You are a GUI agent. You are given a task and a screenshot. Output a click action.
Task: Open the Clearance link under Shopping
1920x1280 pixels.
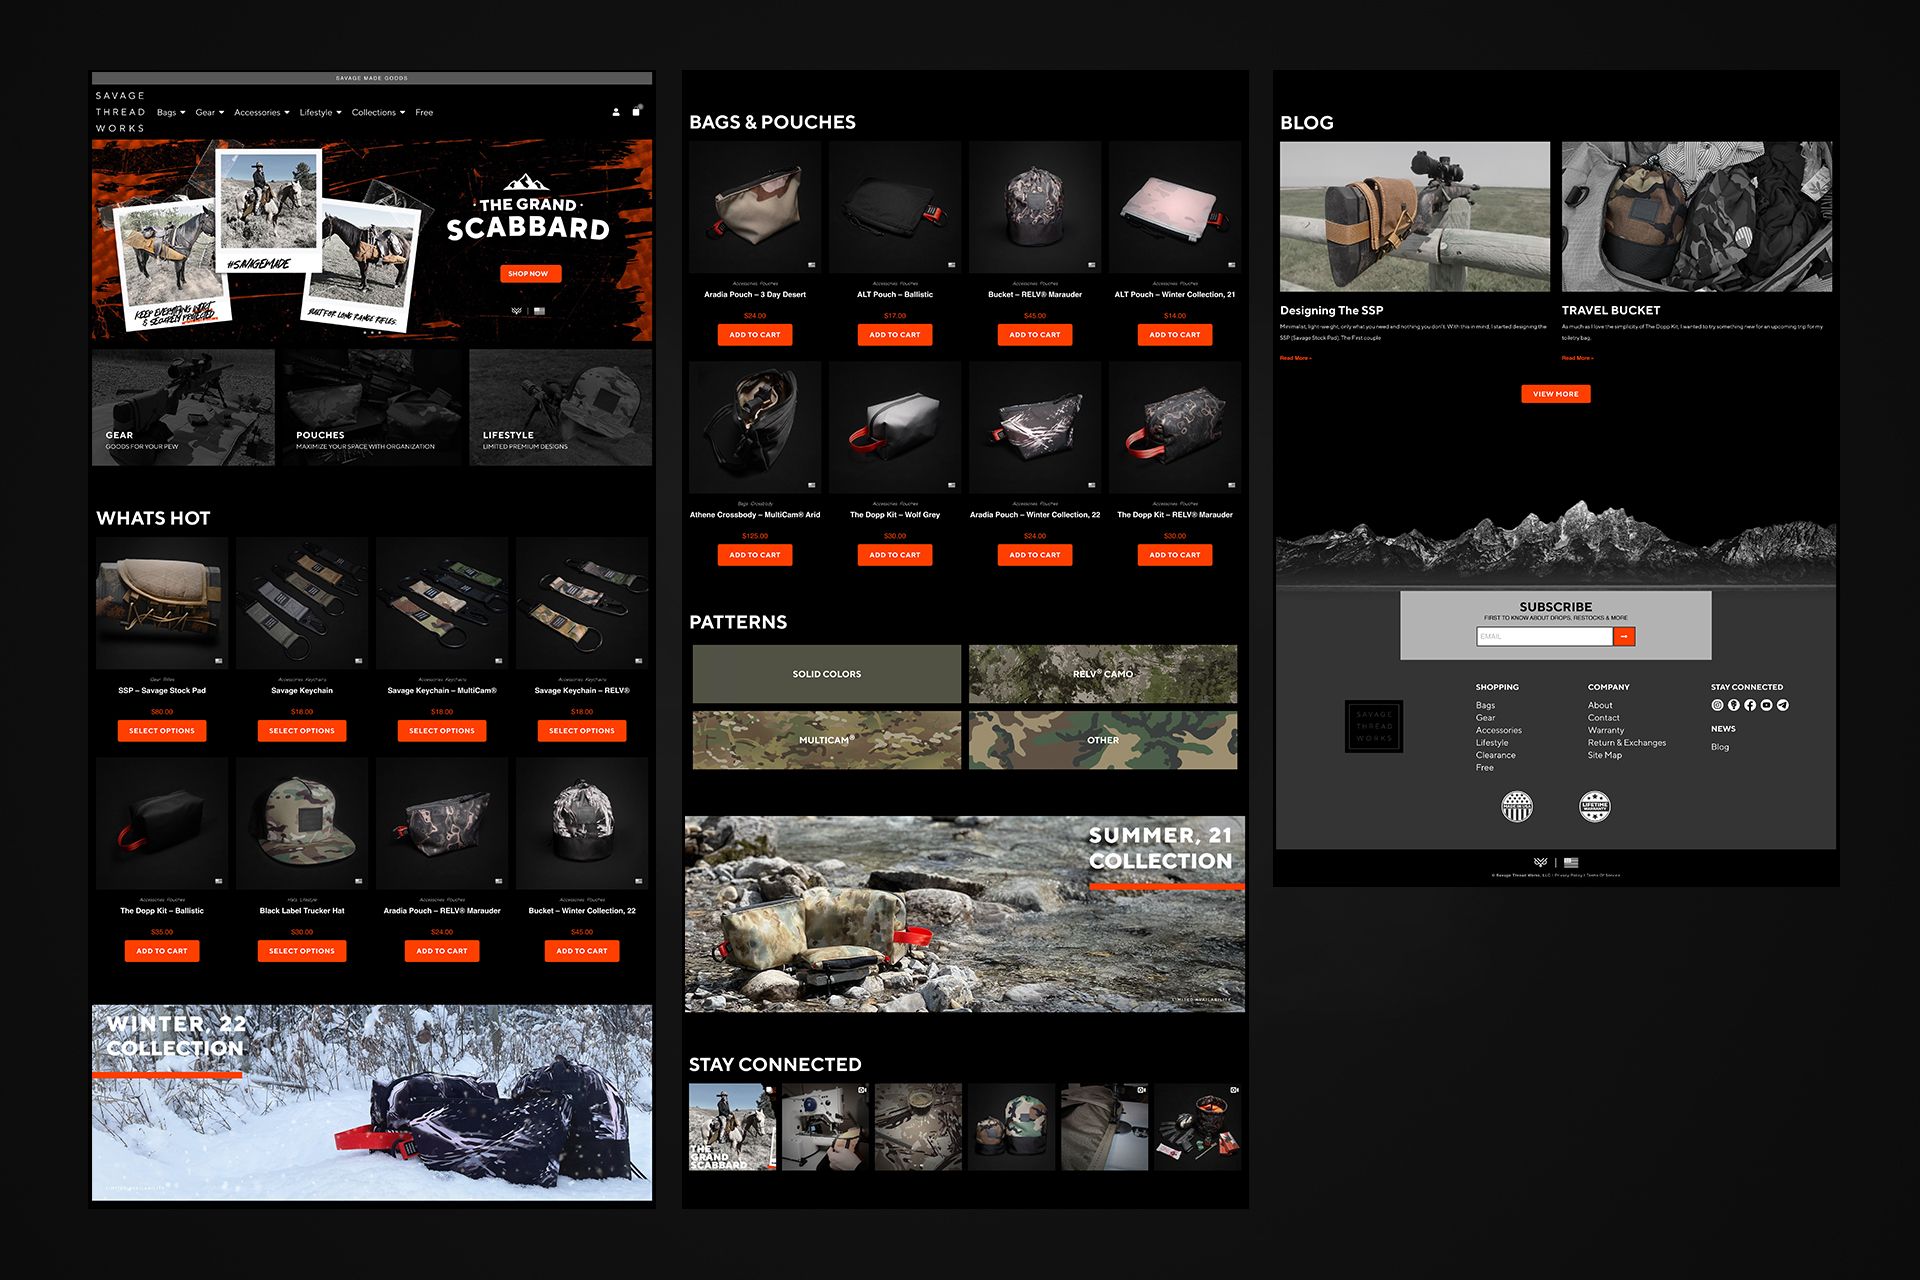coord(1495,755)
